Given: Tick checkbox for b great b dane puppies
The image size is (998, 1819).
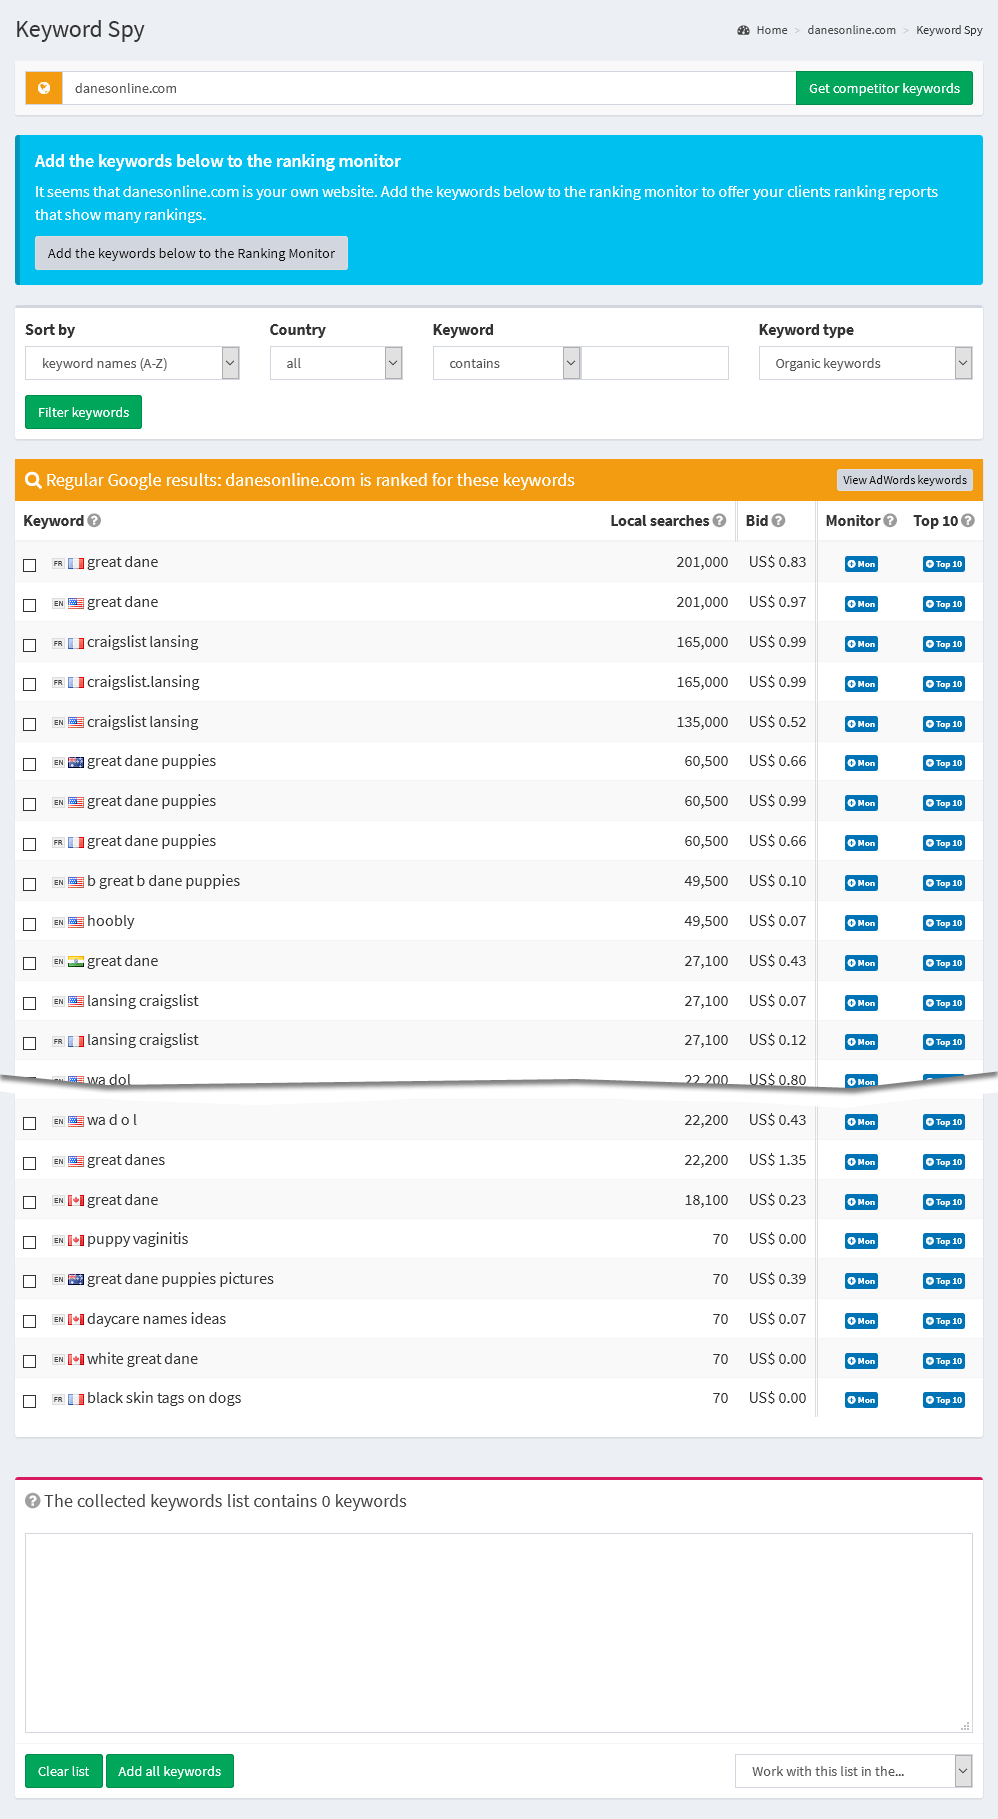Looking at the screenshot, I should [x=30, y=884].
